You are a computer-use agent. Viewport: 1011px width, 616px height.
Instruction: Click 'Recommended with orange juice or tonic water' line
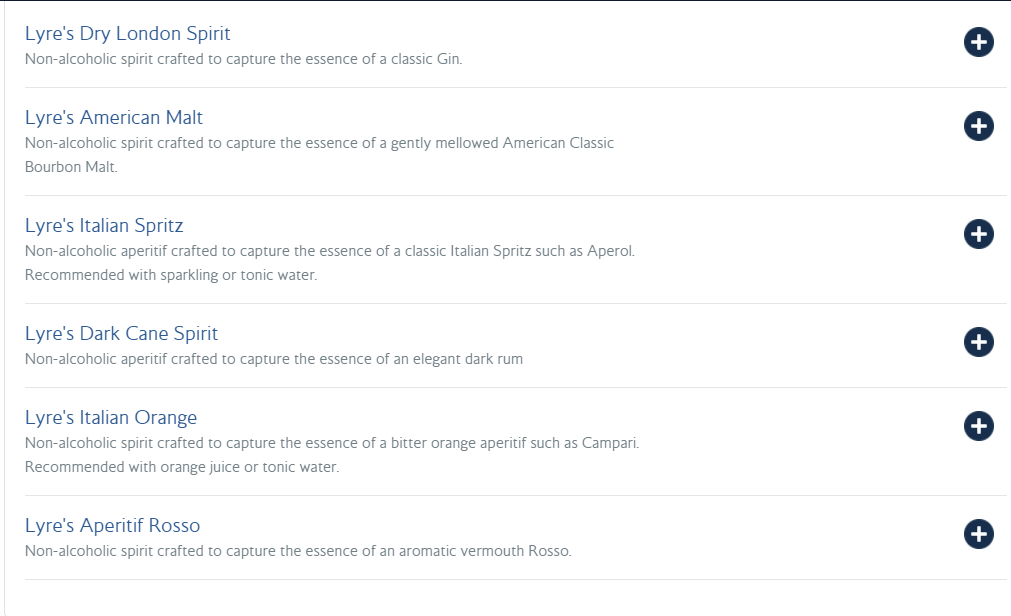point(181,467)
